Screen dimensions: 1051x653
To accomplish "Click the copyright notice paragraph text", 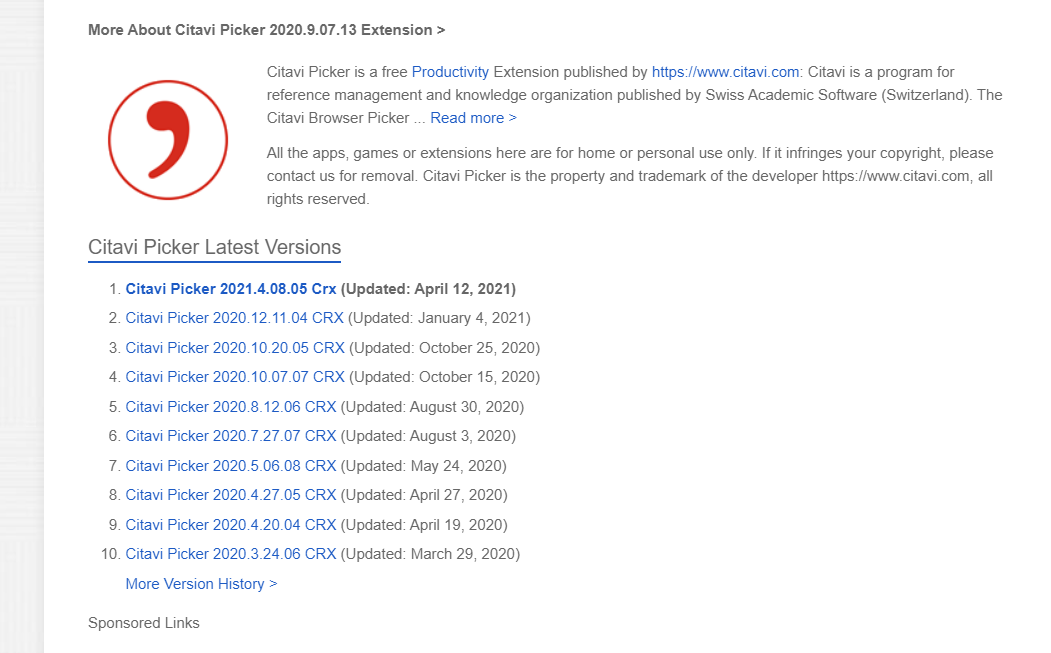I will (x=630, y=176).
